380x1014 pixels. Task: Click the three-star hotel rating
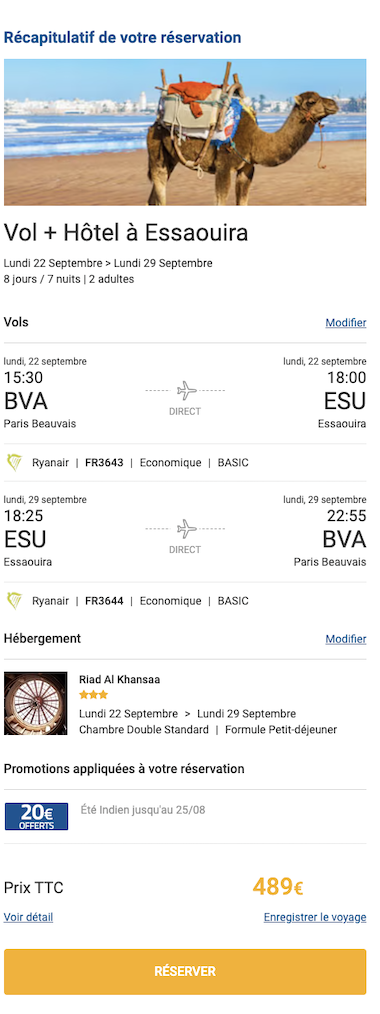(x=93, y=695)
